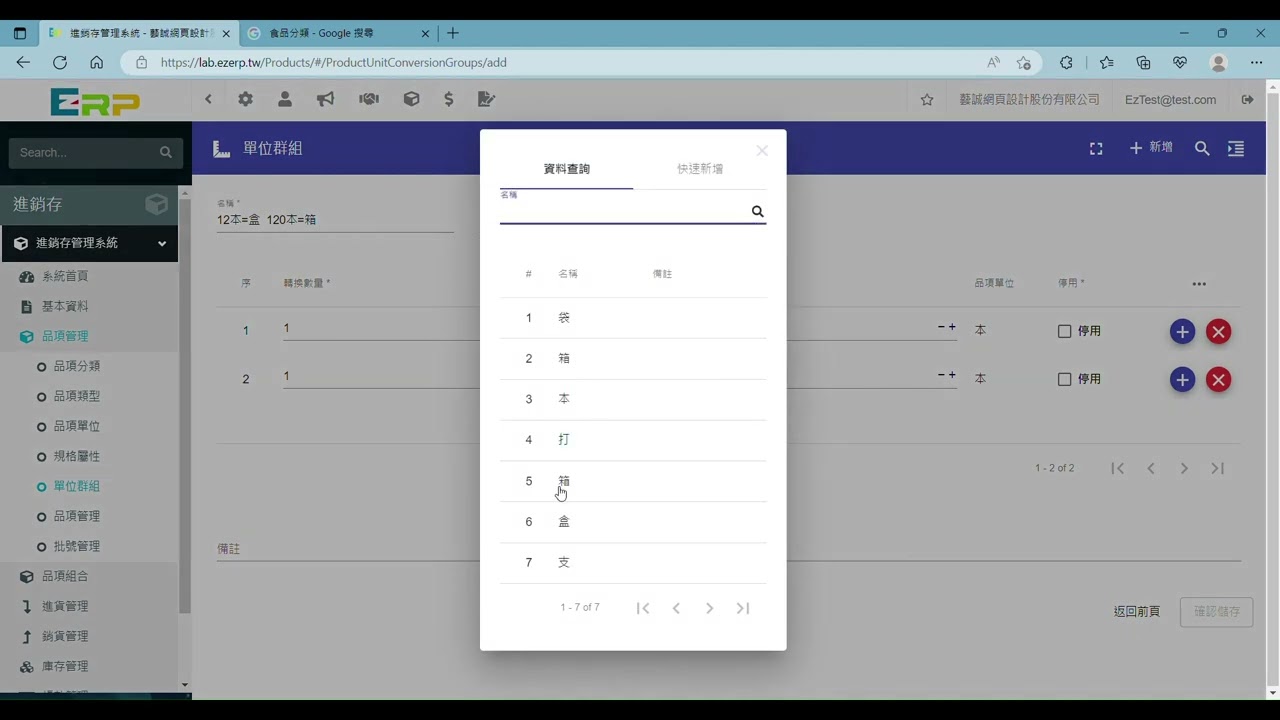This screenshot has height=720, width=1280.
Task: Go to first page in main table pagination
Action: 1118,468
